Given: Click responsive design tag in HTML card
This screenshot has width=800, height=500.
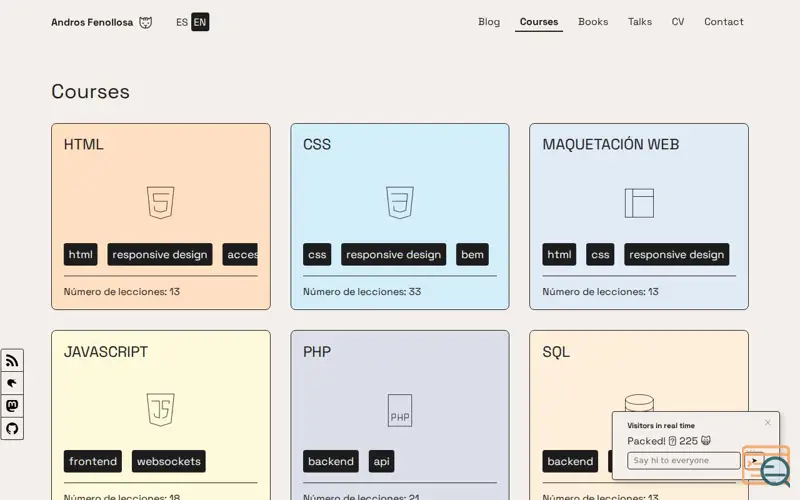Looking at the screenshot, I should point(160,255).
